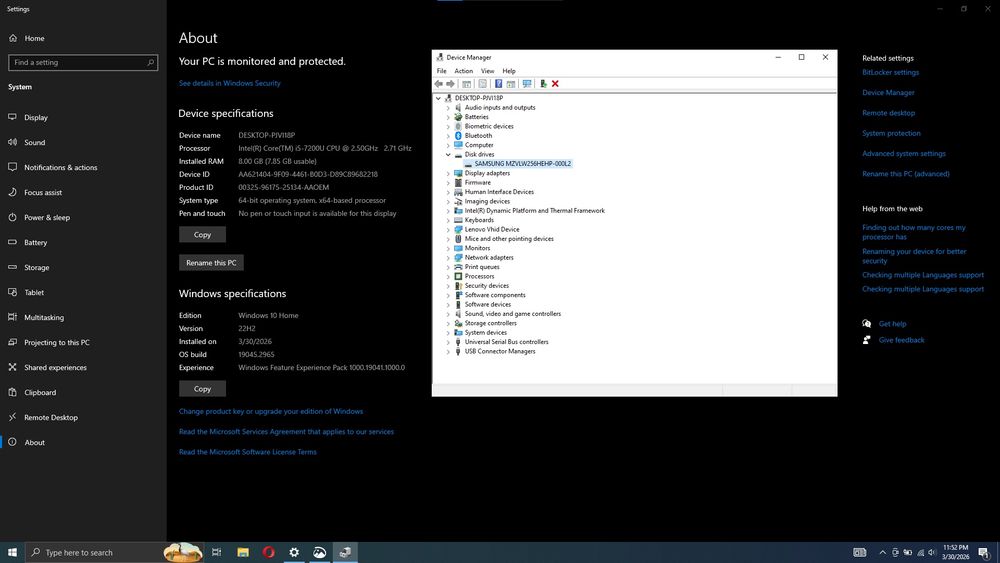Open Opera browser from the taskbar

[268, 552]
